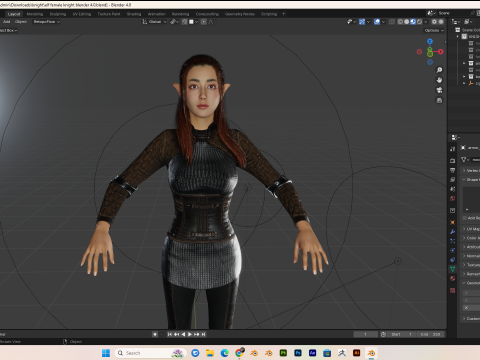Open the Scene properties tab
Screen dimensions: 480x360
coord(452,189)
